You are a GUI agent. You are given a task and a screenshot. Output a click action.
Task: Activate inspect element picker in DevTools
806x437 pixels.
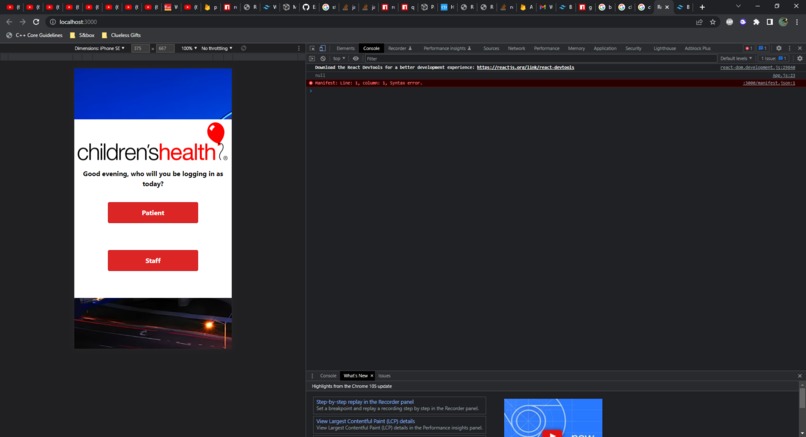coord(313,48)
